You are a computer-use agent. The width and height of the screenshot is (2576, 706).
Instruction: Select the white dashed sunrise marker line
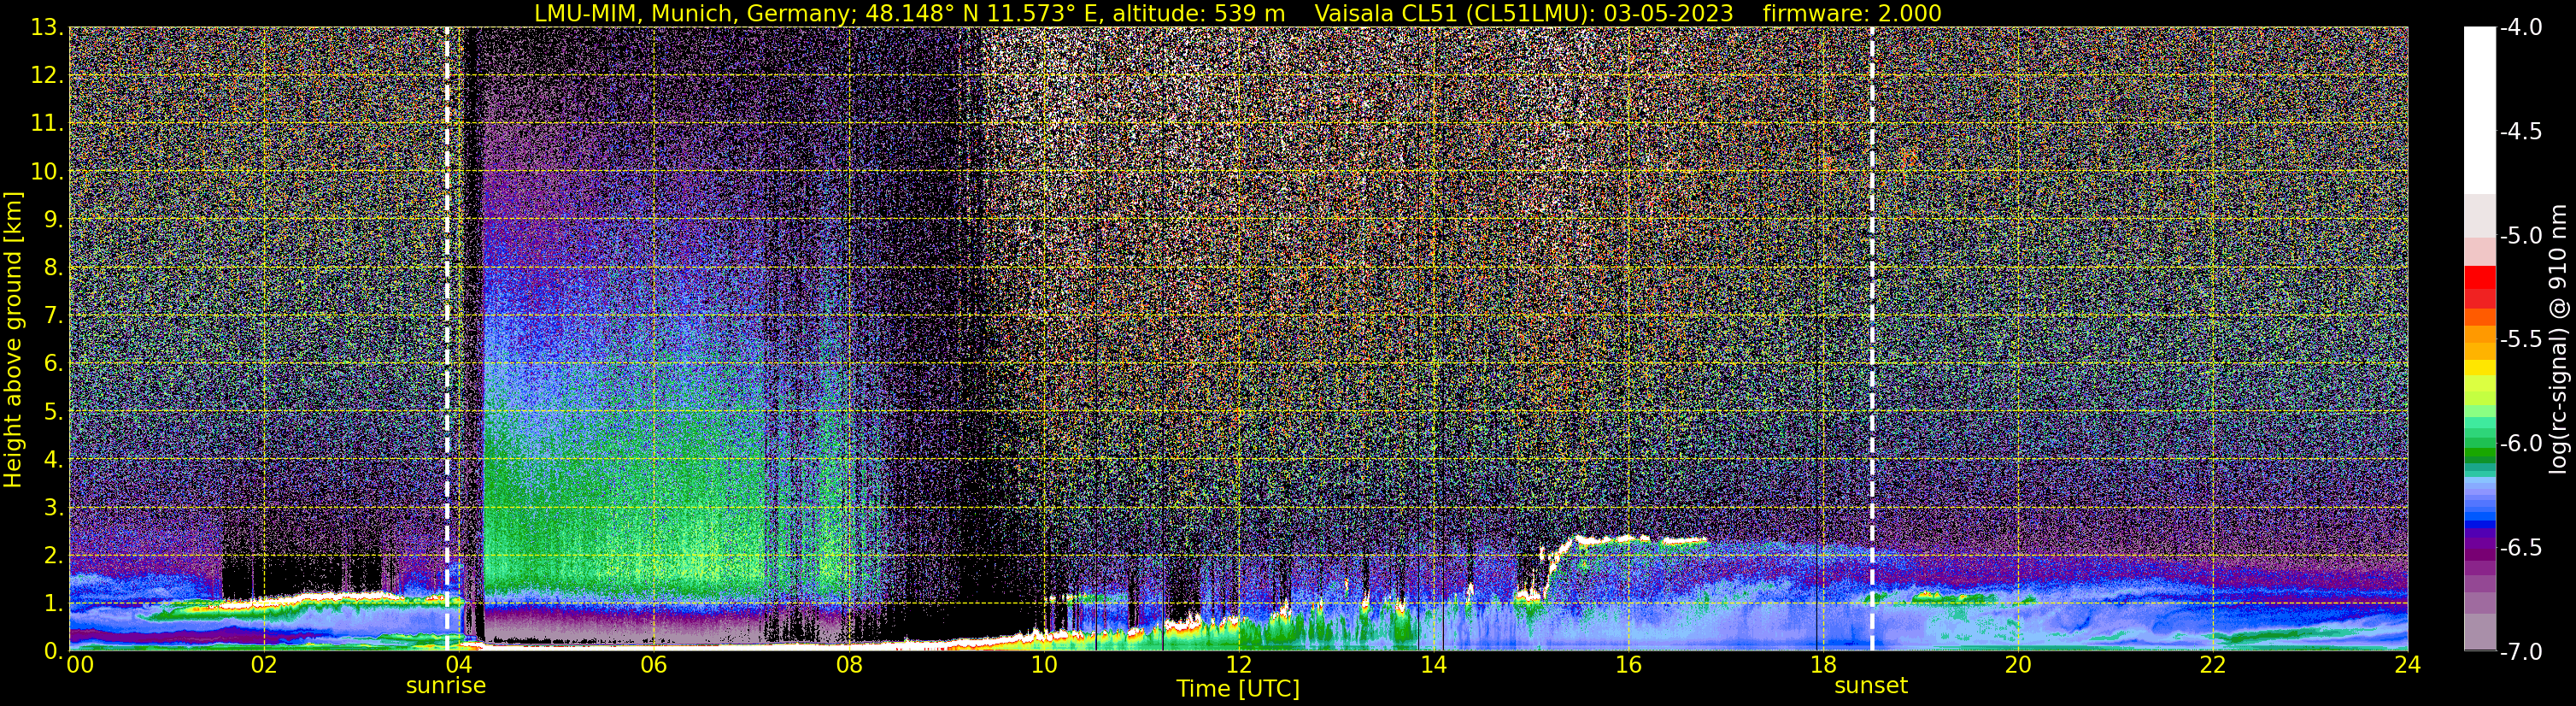tap(446, 339)
